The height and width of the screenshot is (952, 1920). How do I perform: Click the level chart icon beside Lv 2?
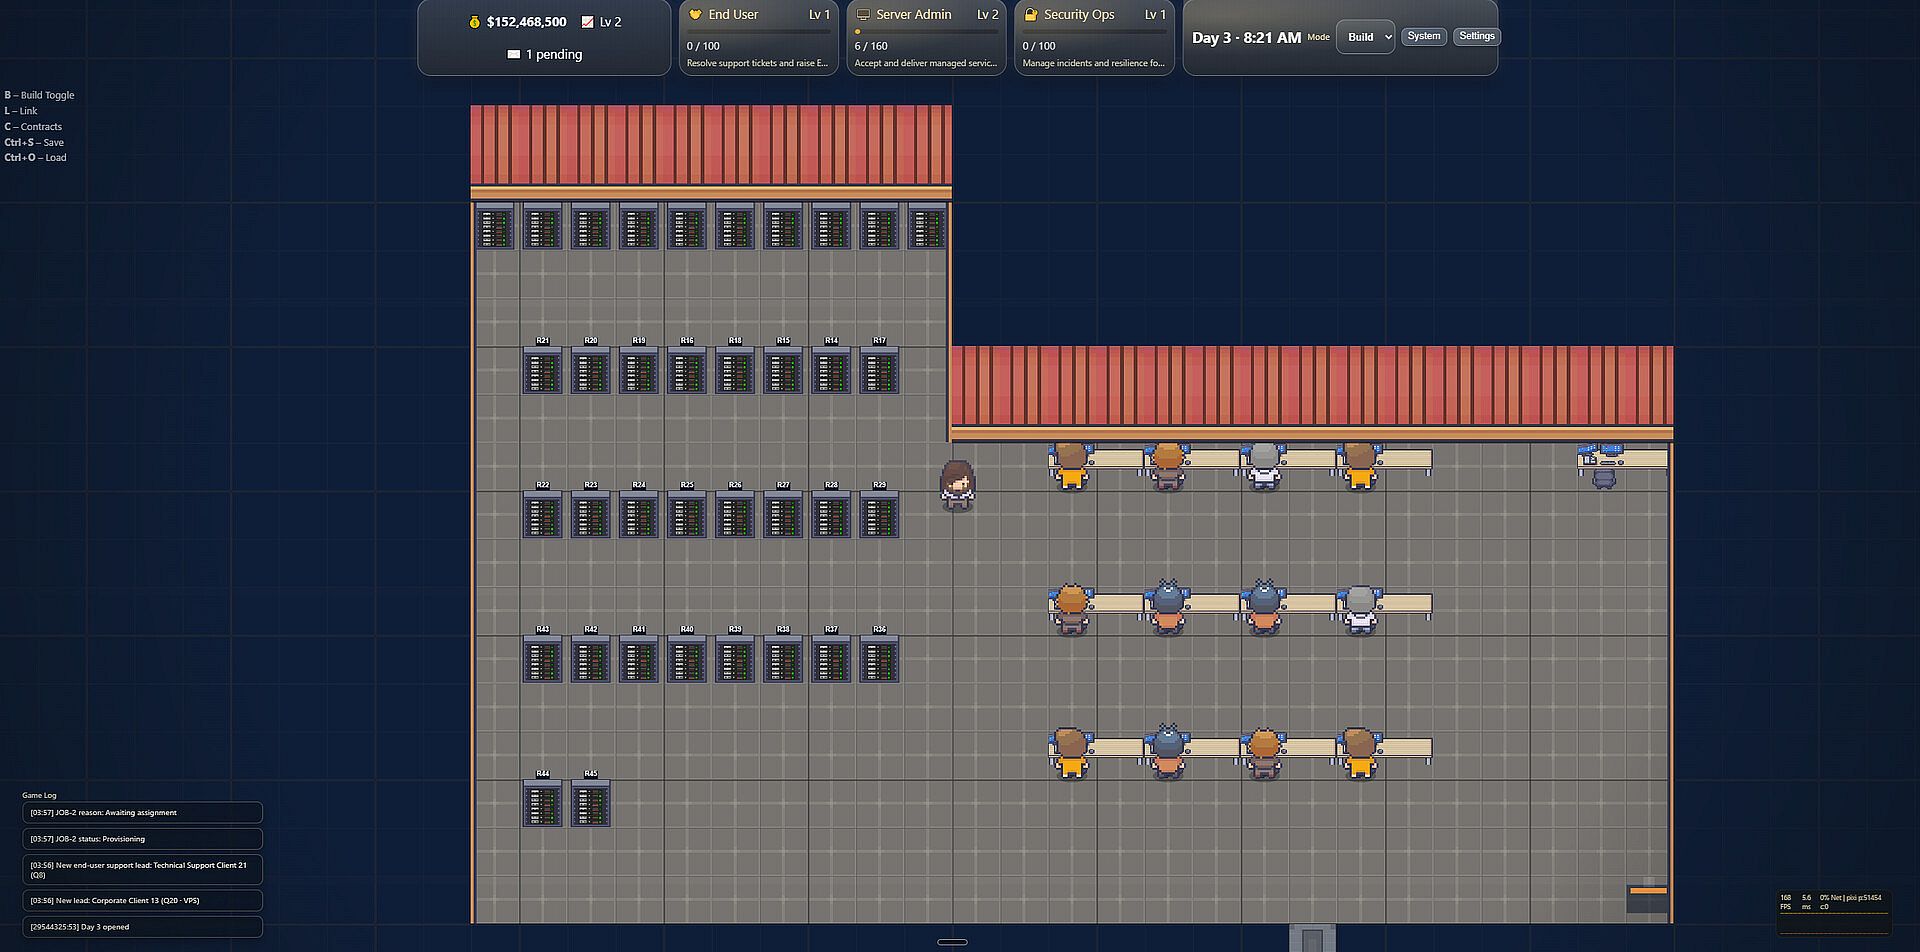click(587, 22)
